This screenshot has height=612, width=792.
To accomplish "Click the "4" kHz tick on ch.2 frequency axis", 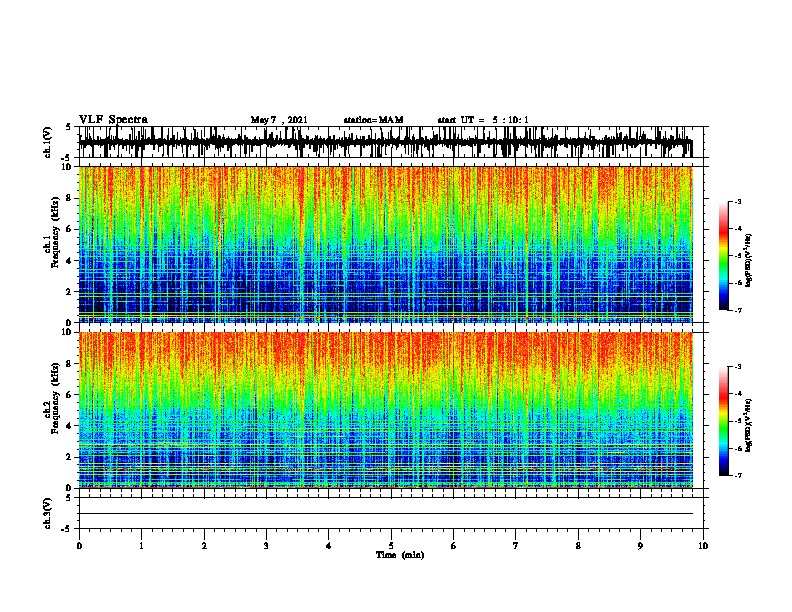I will click(70, 426).
